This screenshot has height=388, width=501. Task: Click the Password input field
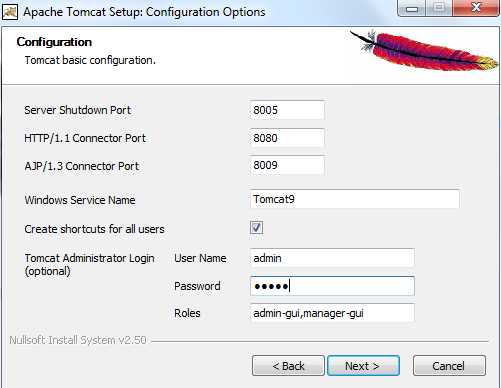332,286
